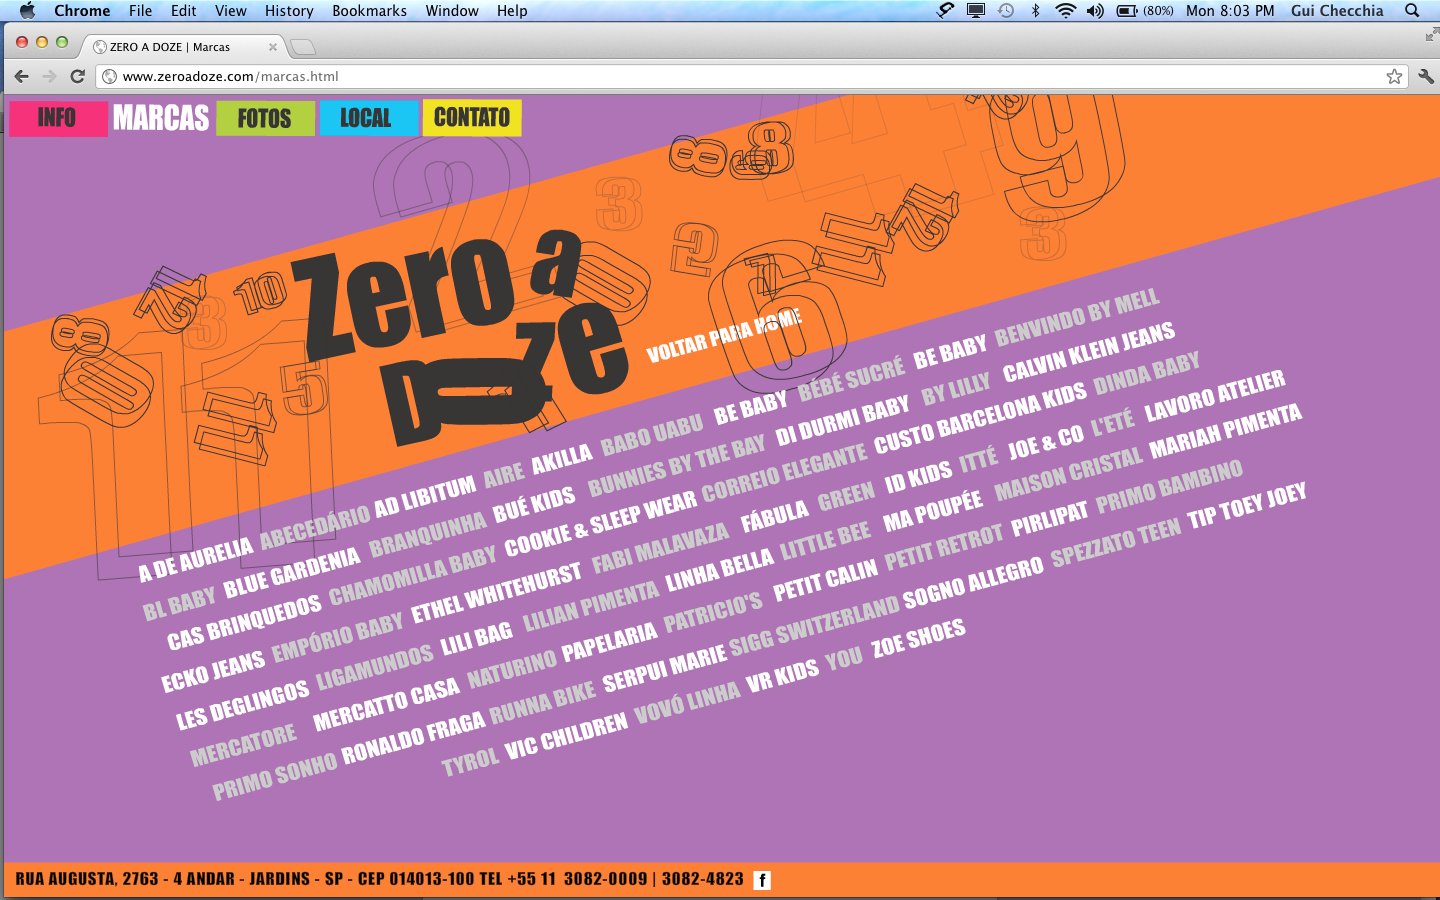Select the ZERO A DOZE | Marcas tab
Viewport: 1440px width, 900px height.
tap(185, 47)
